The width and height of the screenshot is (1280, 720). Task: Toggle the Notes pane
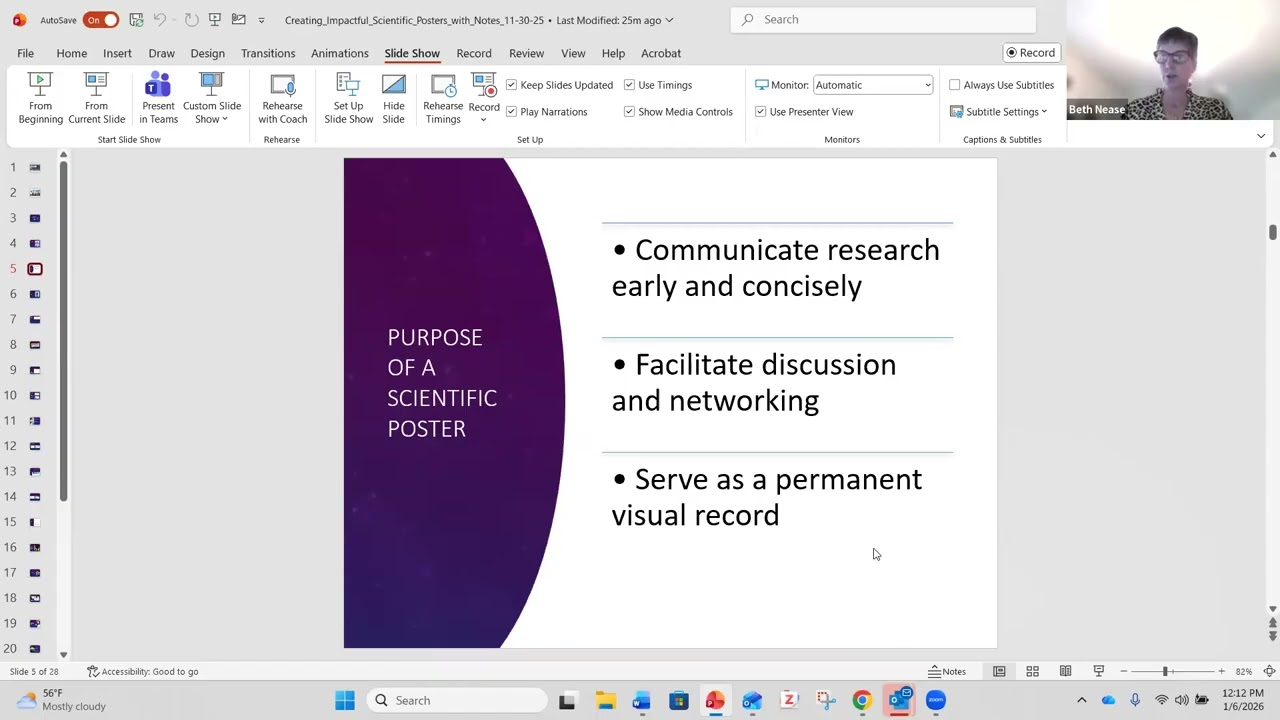point(947,671)
